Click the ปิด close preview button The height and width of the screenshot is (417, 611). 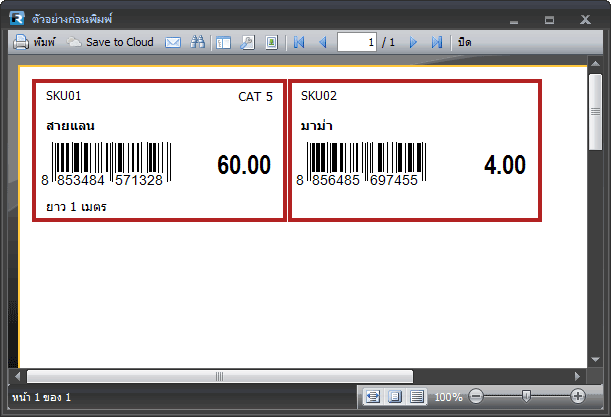(465, 43)
